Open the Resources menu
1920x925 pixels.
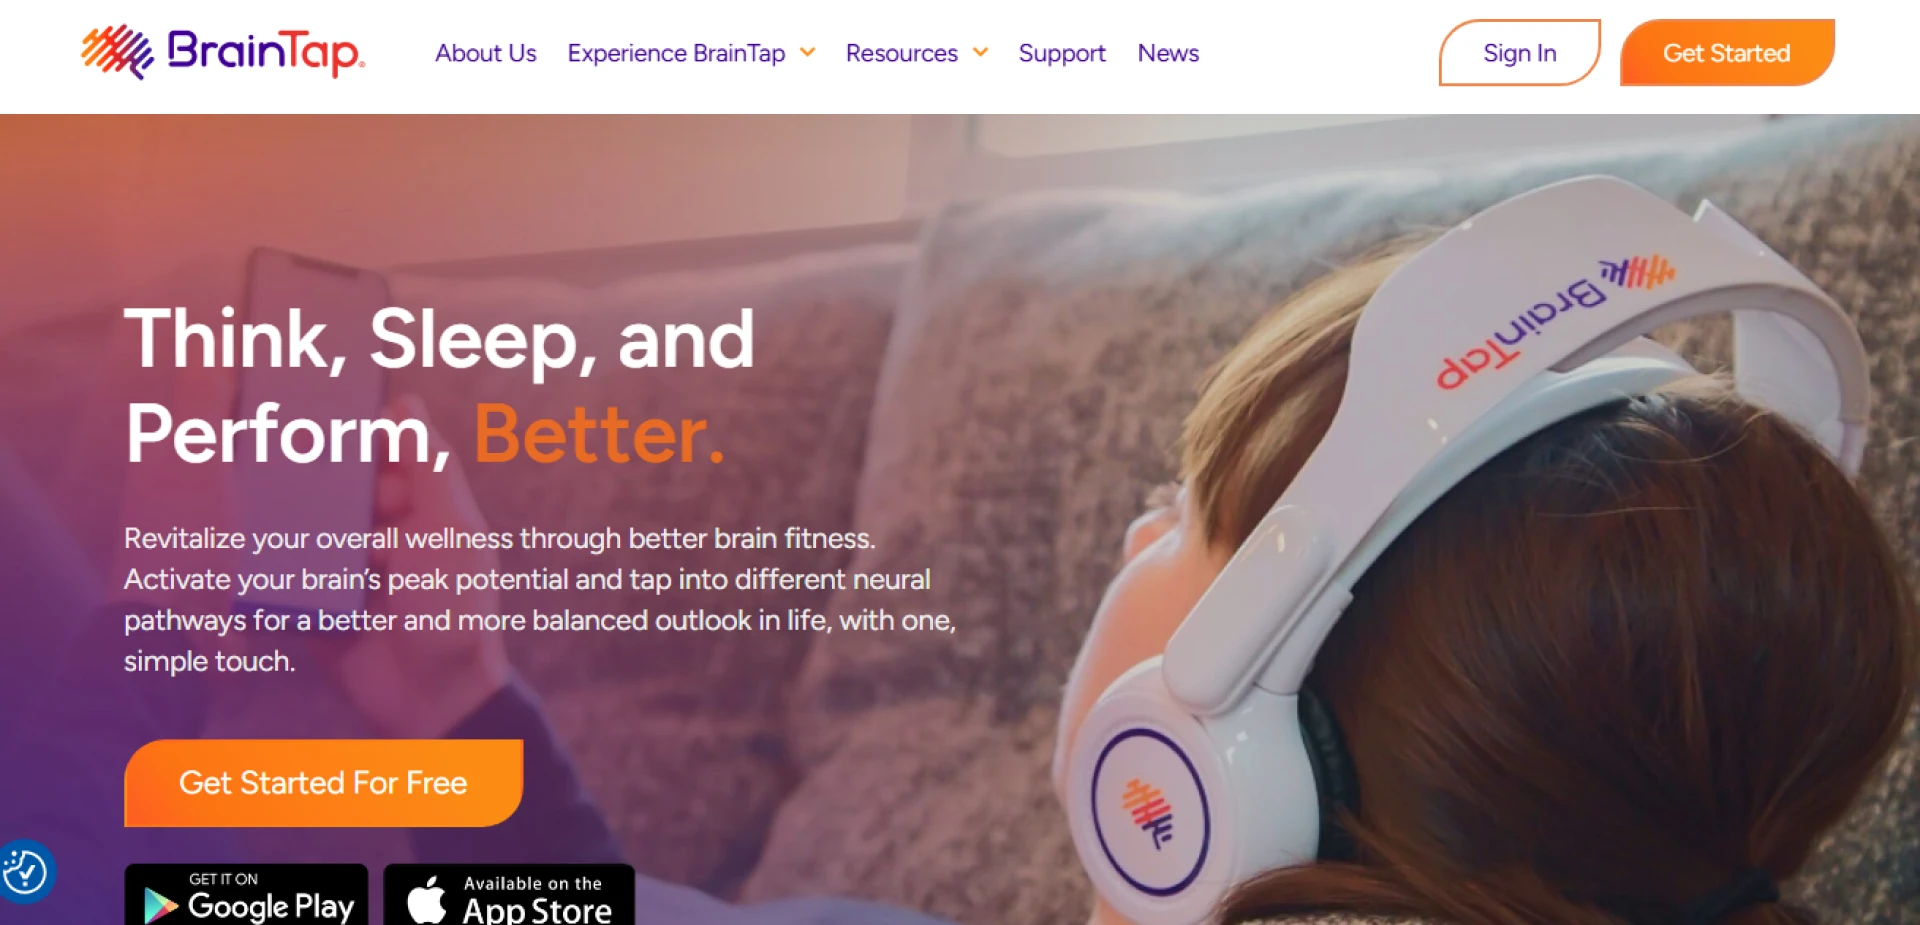901,53
